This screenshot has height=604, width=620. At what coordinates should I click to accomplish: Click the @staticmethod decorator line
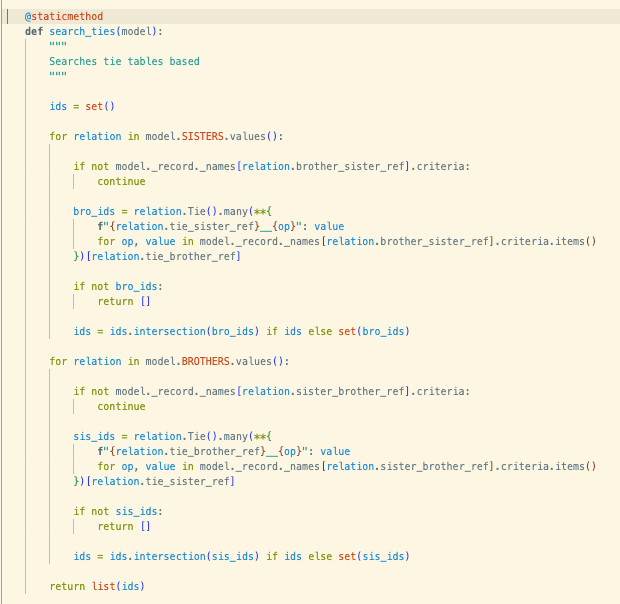coord(64,16)
